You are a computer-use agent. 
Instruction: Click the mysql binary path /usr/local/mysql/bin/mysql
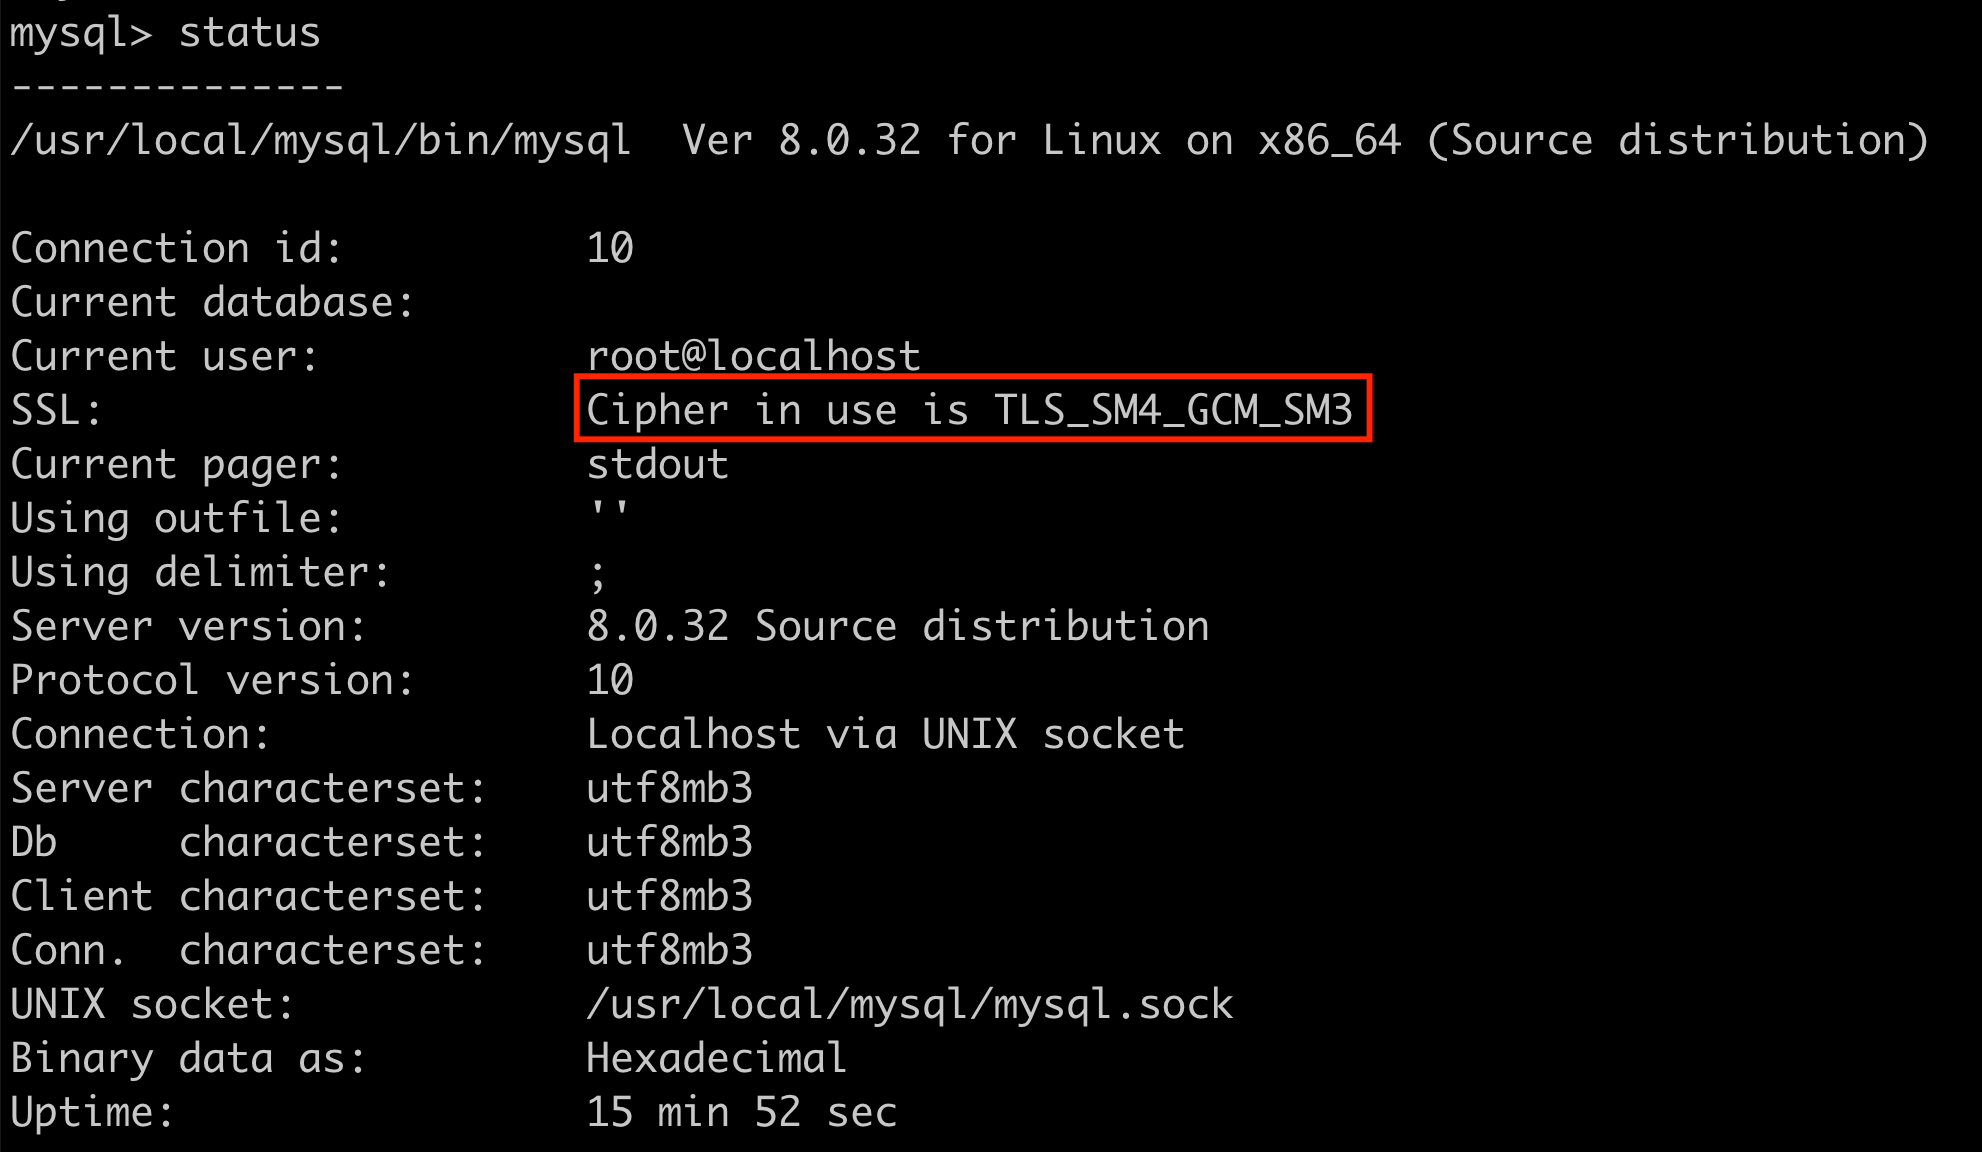coord(320,141)
